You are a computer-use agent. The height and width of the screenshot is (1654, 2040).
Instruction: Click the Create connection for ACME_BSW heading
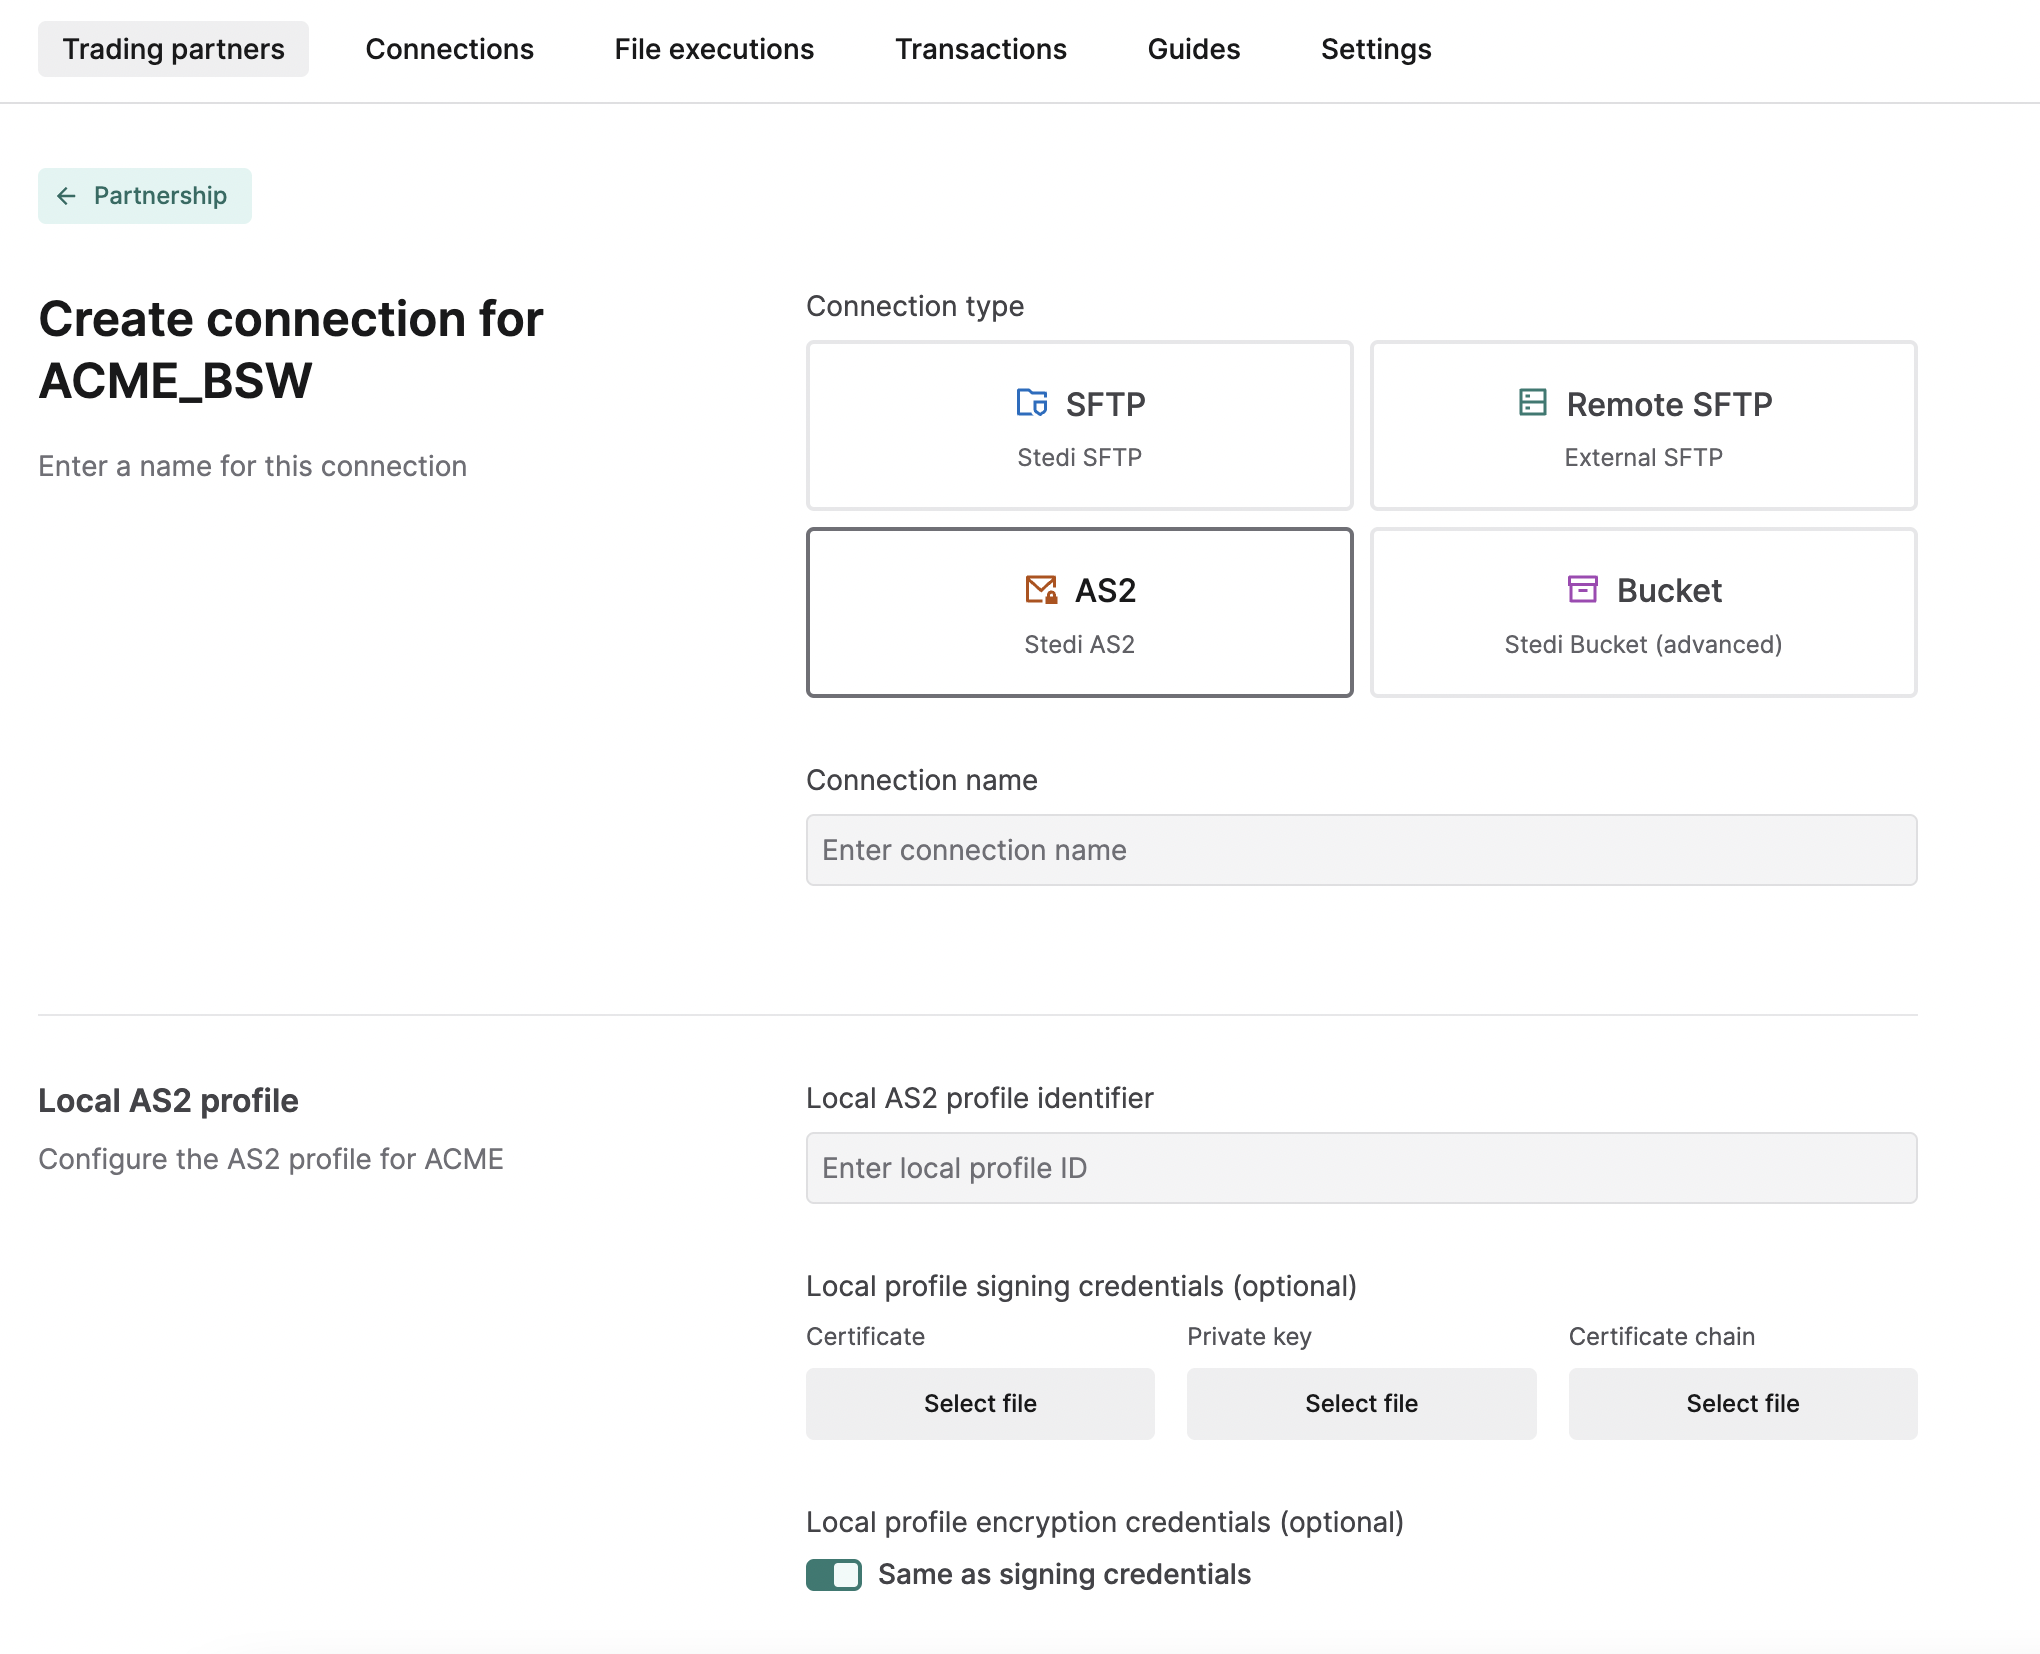pos(291,350)
